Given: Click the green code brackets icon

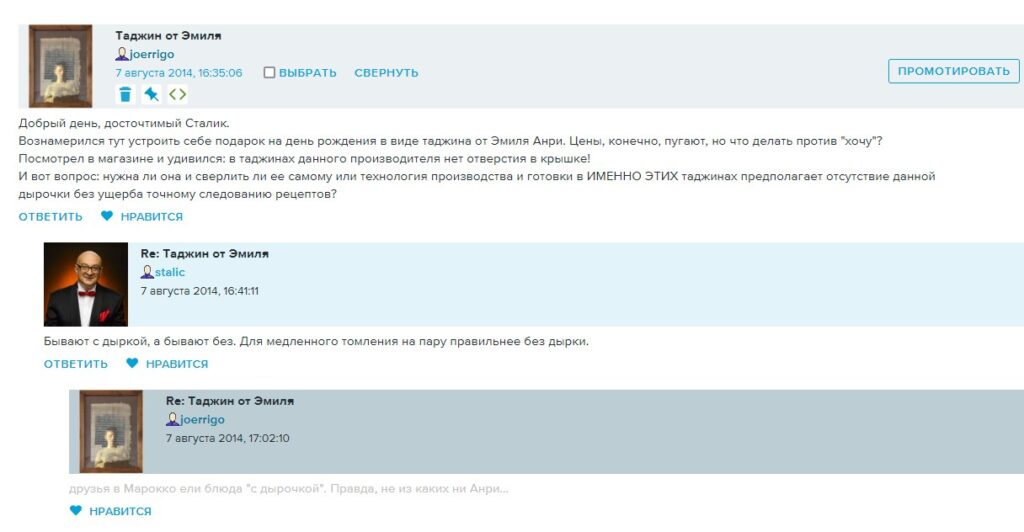Looking at the screenshot, I should (x=177, y=95).
